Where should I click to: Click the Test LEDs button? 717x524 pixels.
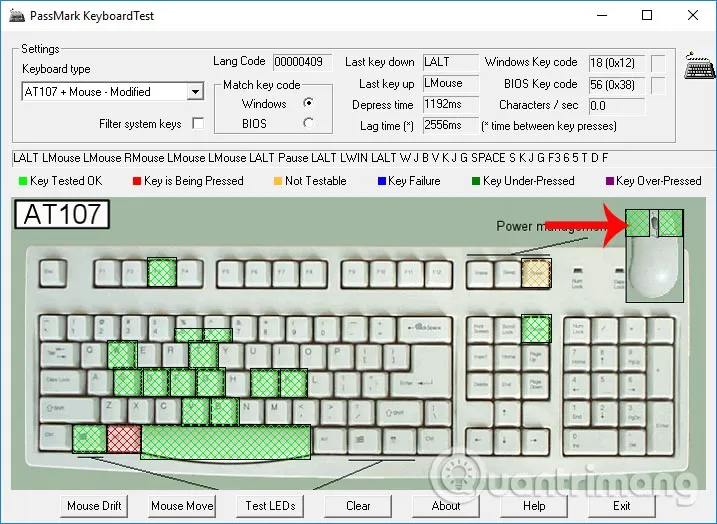coord(270,506)
